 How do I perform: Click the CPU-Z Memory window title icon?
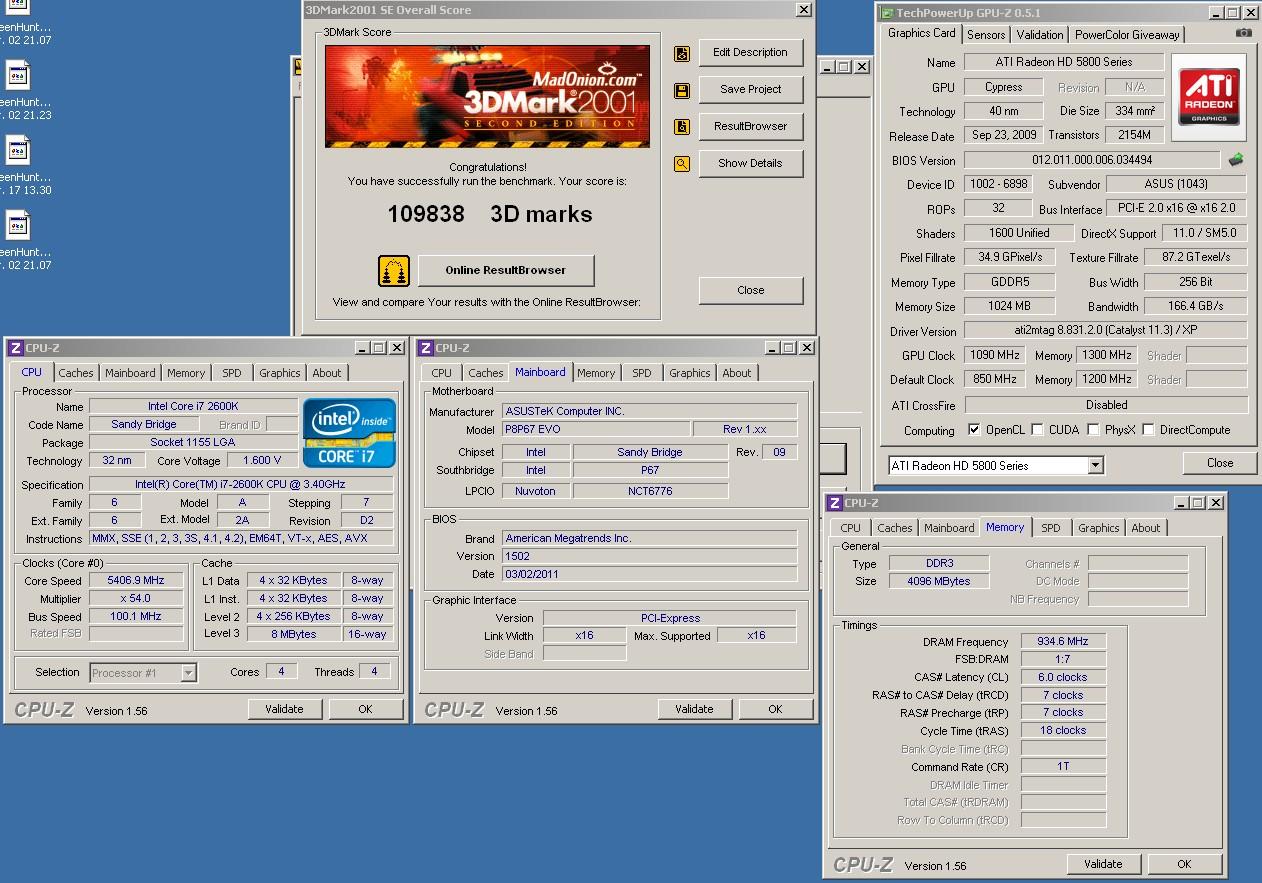834,503
